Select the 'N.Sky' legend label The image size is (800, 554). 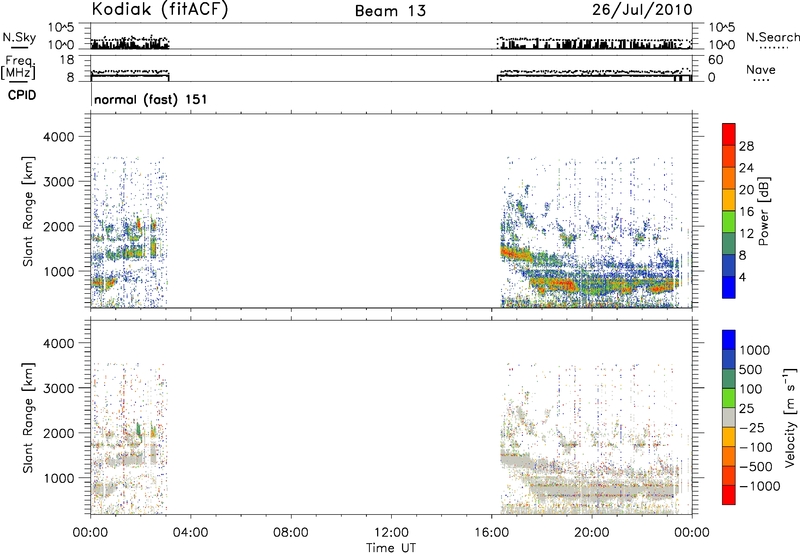pos(19,37)
